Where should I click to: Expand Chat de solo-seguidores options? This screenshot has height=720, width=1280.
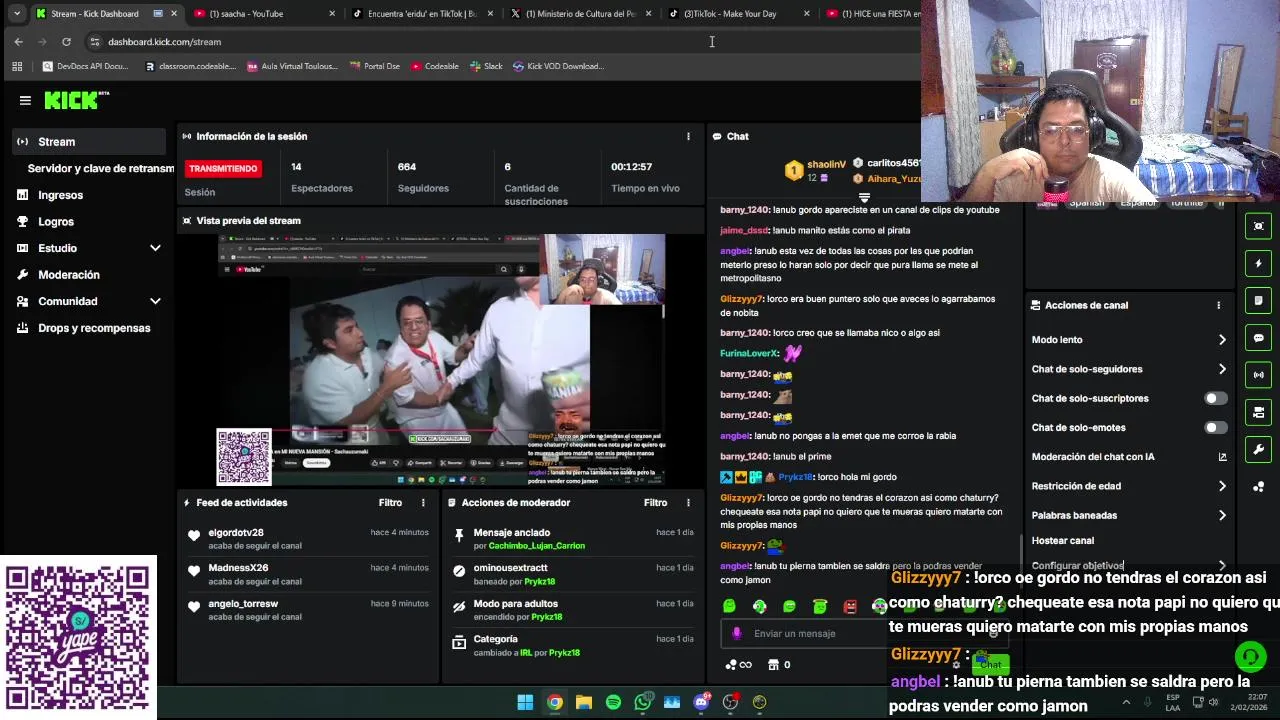(1222, 369)
